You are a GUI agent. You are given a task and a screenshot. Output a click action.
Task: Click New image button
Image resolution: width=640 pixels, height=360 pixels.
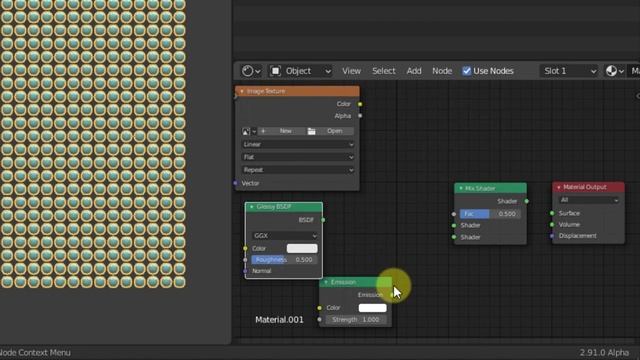pos(281,131)
